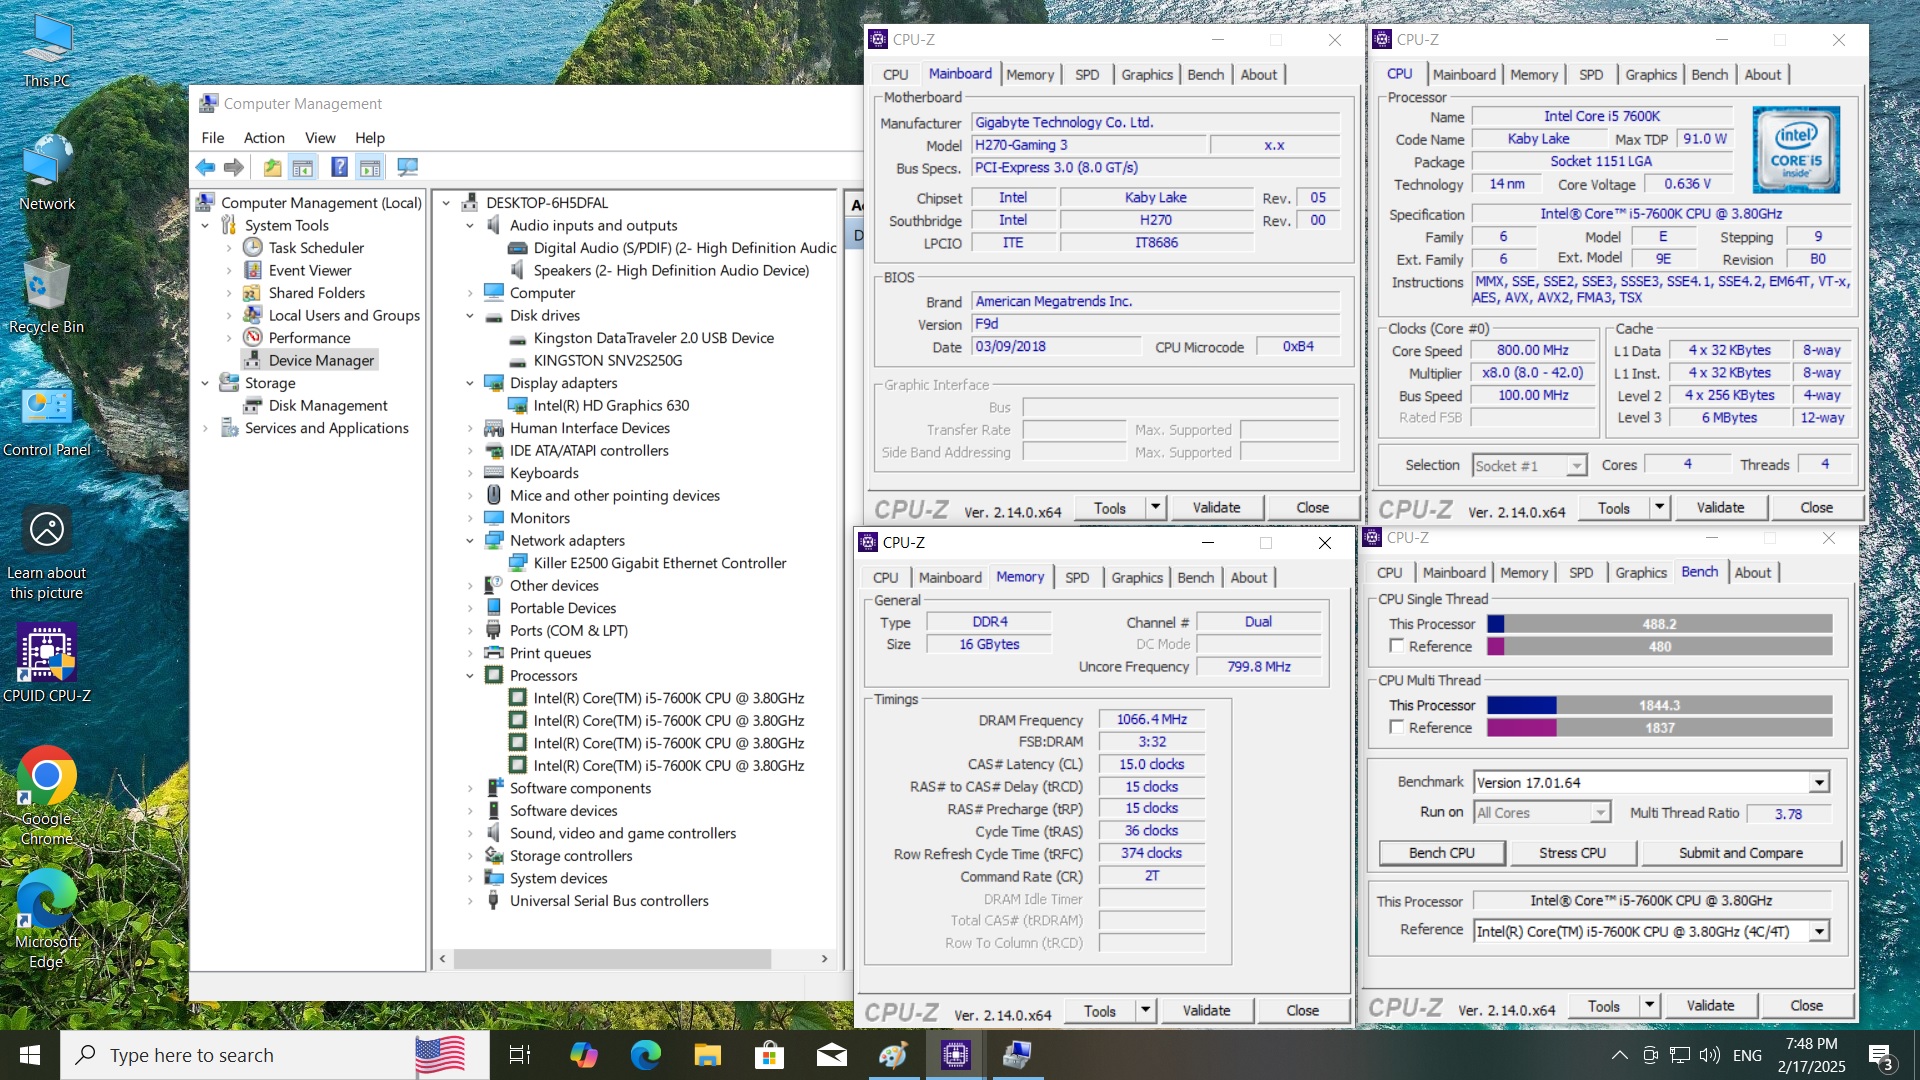This screenshot has height=1080, width=1920.
Task: Click the Bench CPU button
Action: pos(1442,853)
